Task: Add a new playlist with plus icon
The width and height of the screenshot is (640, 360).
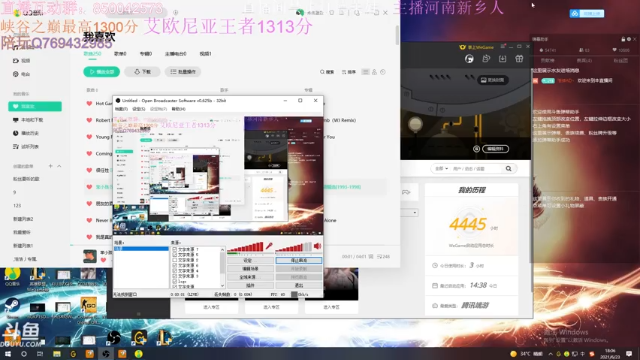Action: tap(51, 166)
